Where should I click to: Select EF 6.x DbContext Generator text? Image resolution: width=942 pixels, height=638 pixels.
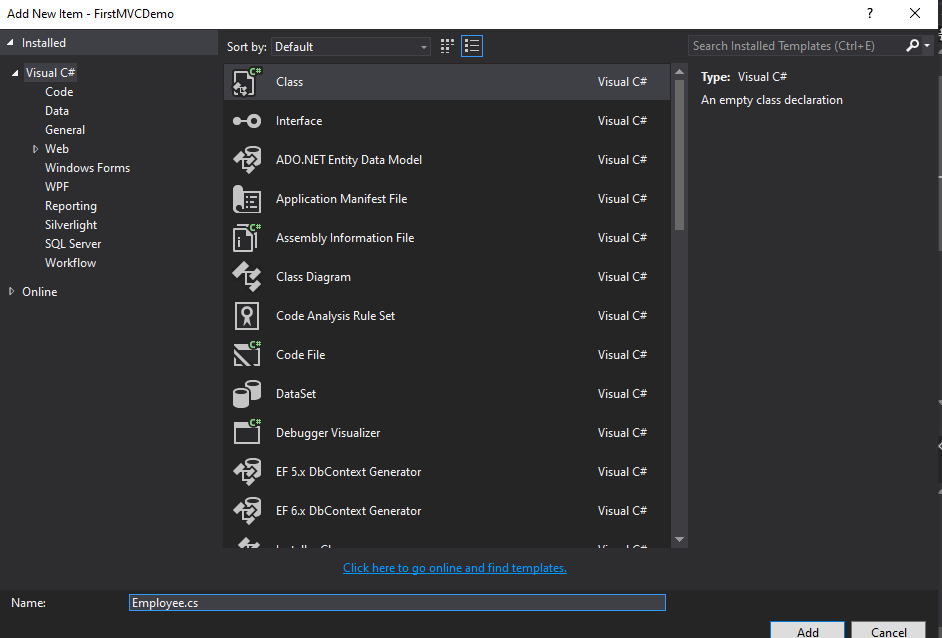click(348, 511)
